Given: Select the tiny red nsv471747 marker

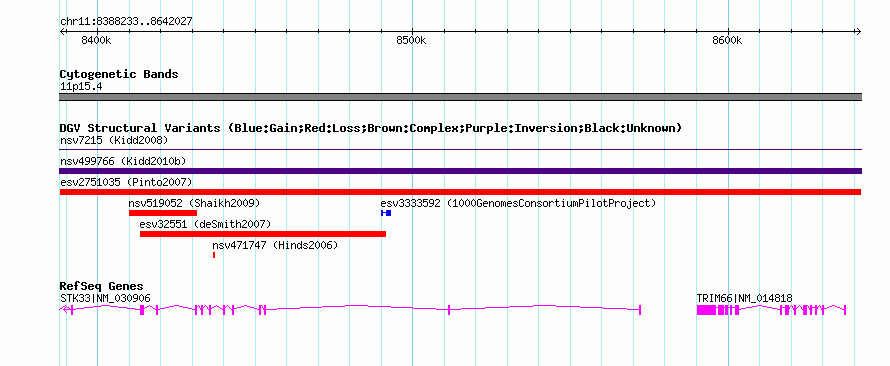Looking at the screenshot, I should point(214,255).
